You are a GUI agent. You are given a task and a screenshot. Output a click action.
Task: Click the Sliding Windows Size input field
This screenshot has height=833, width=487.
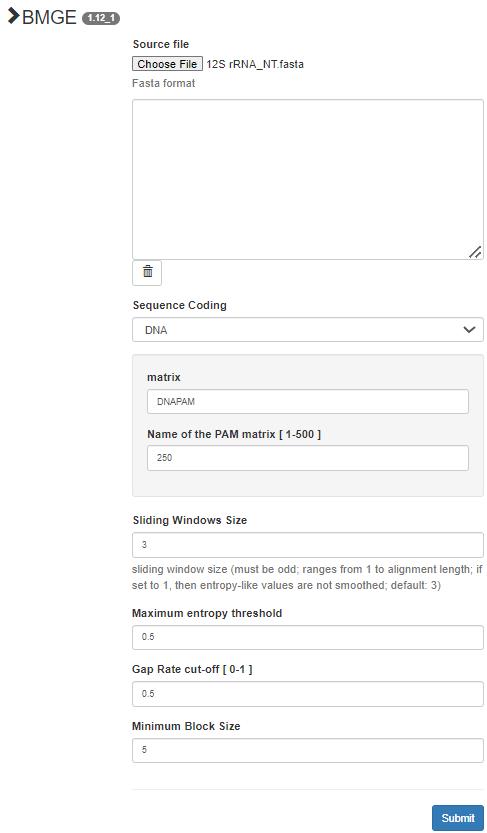pos(308,545)
